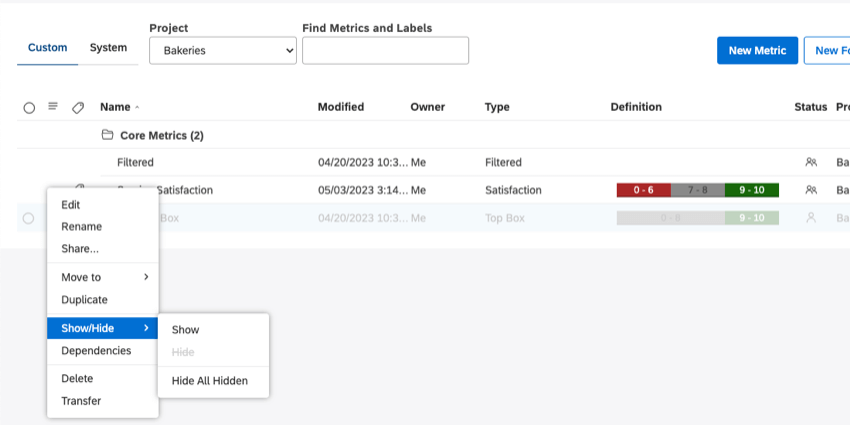Select Hide All Hidden option
Screen dimensions: 850x425
(x=210, y=381)
